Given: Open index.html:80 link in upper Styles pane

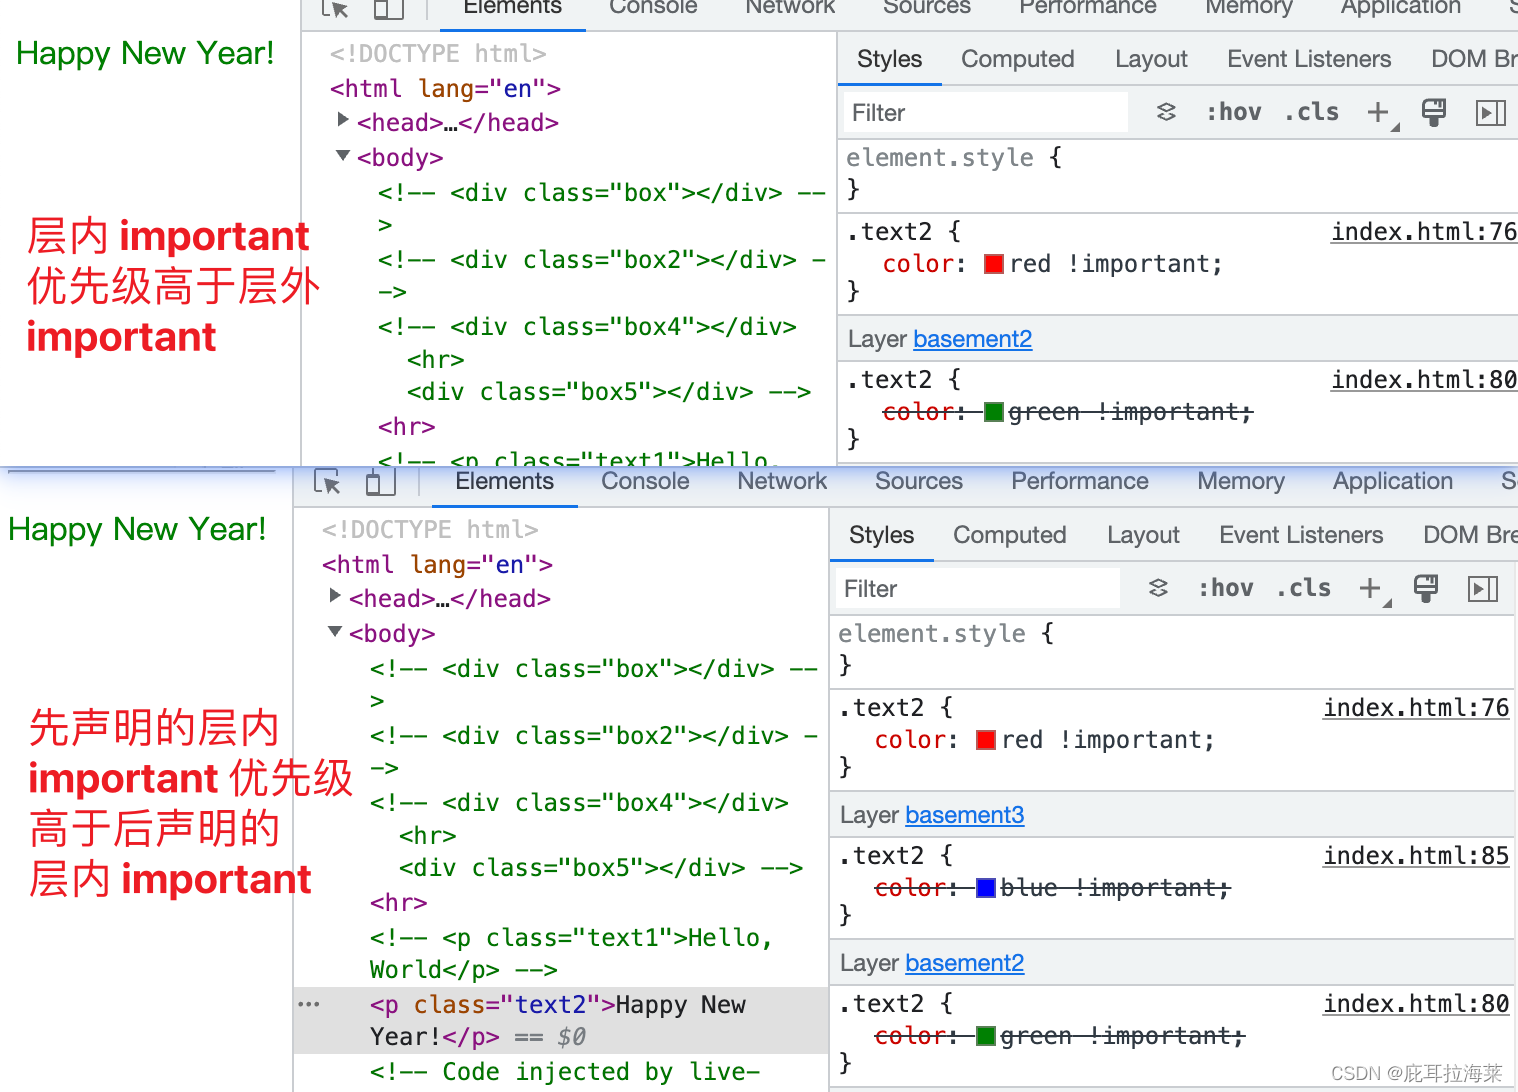Looking at the screenshot, I should pyautogui.click(x=1424, y=380).
